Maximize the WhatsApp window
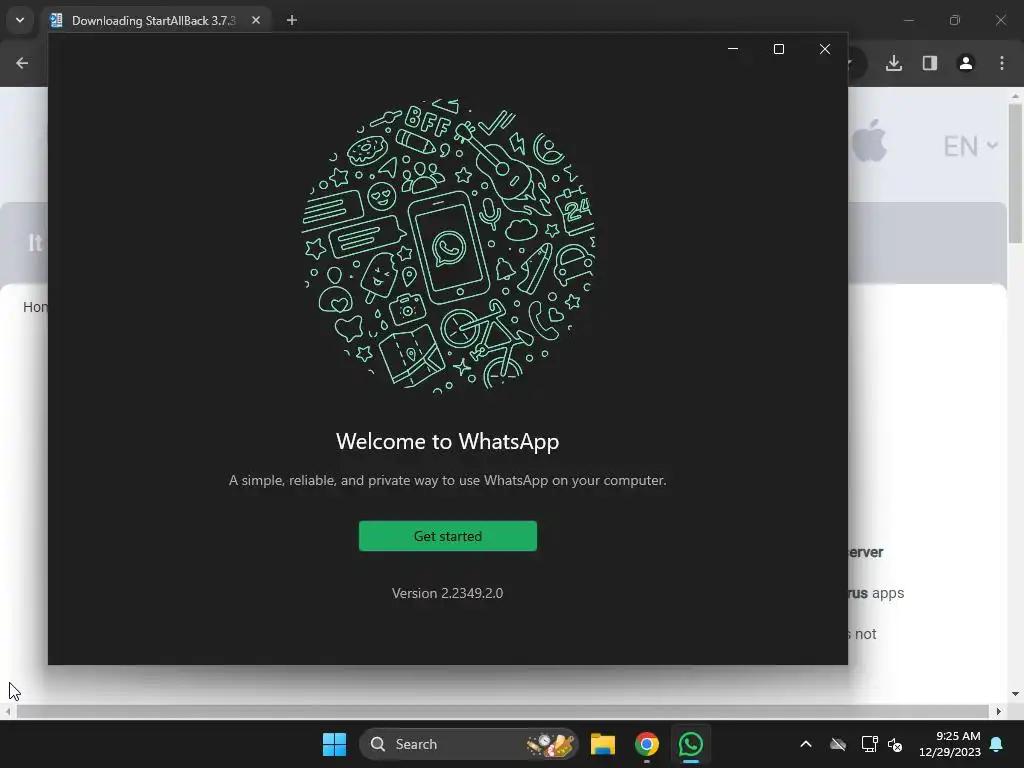Viewport: 1024px width, 768px height. point(778,49)
